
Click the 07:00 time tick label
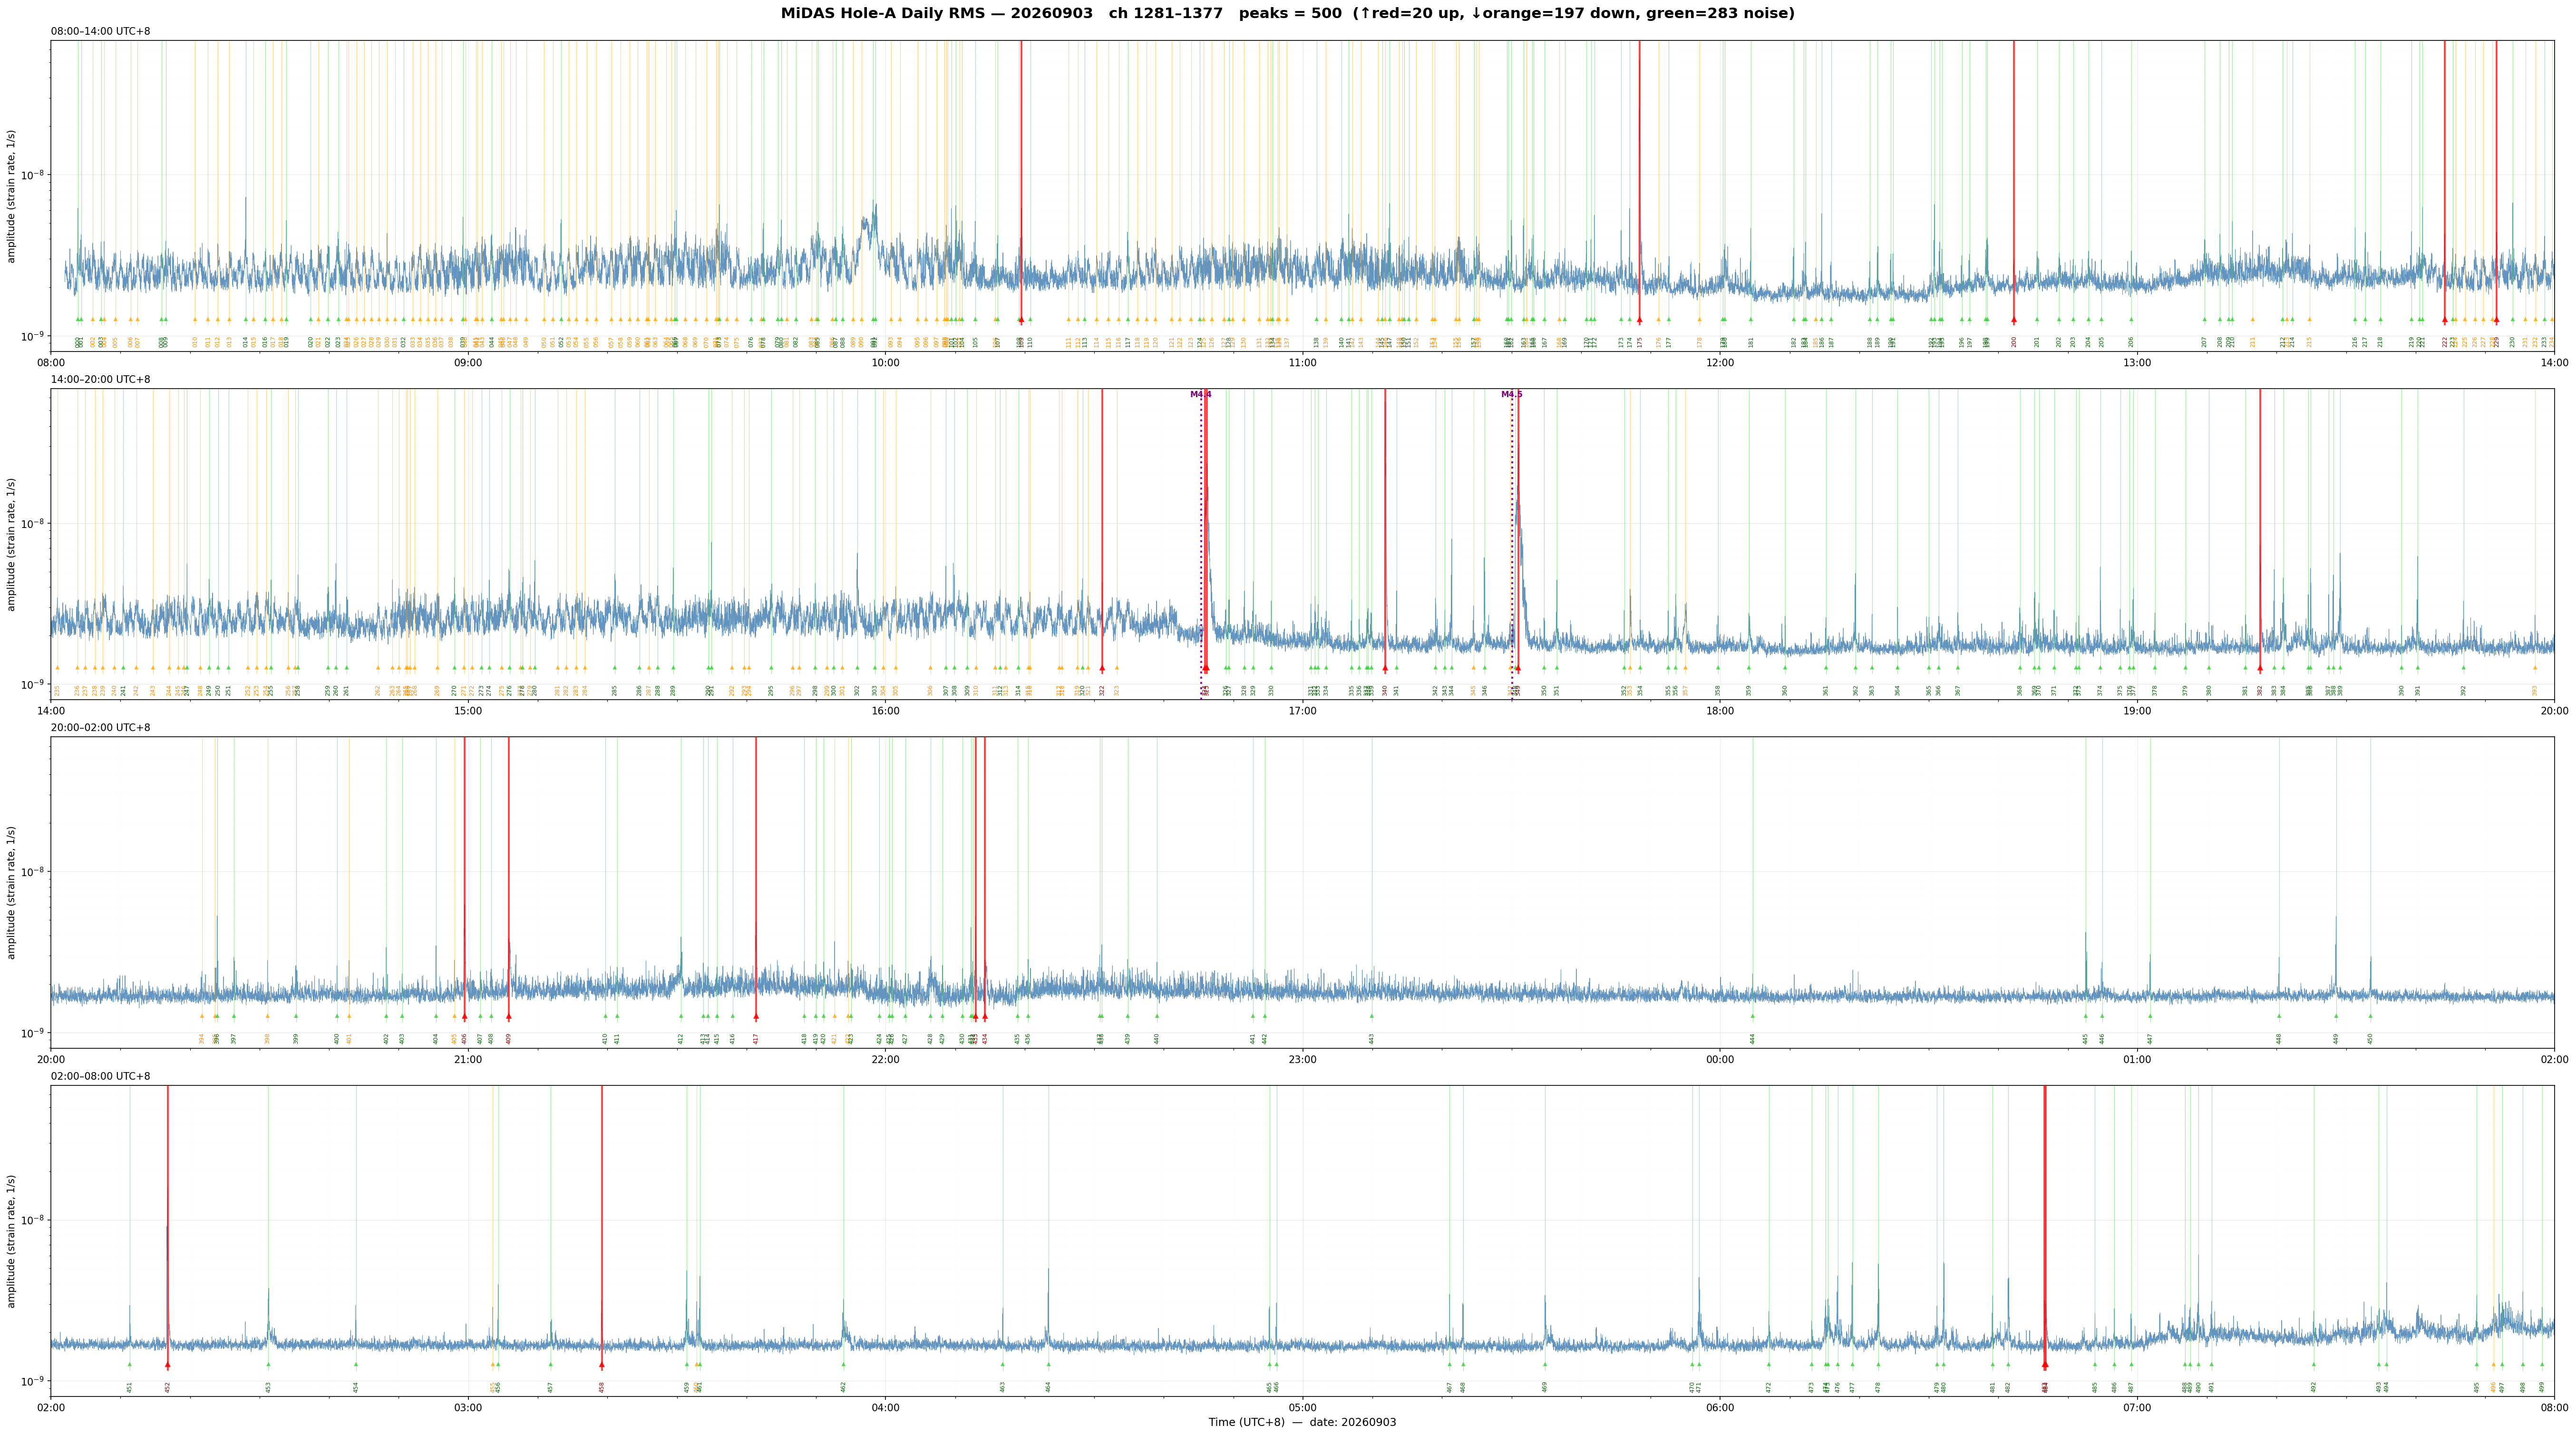[2137, 1408]
